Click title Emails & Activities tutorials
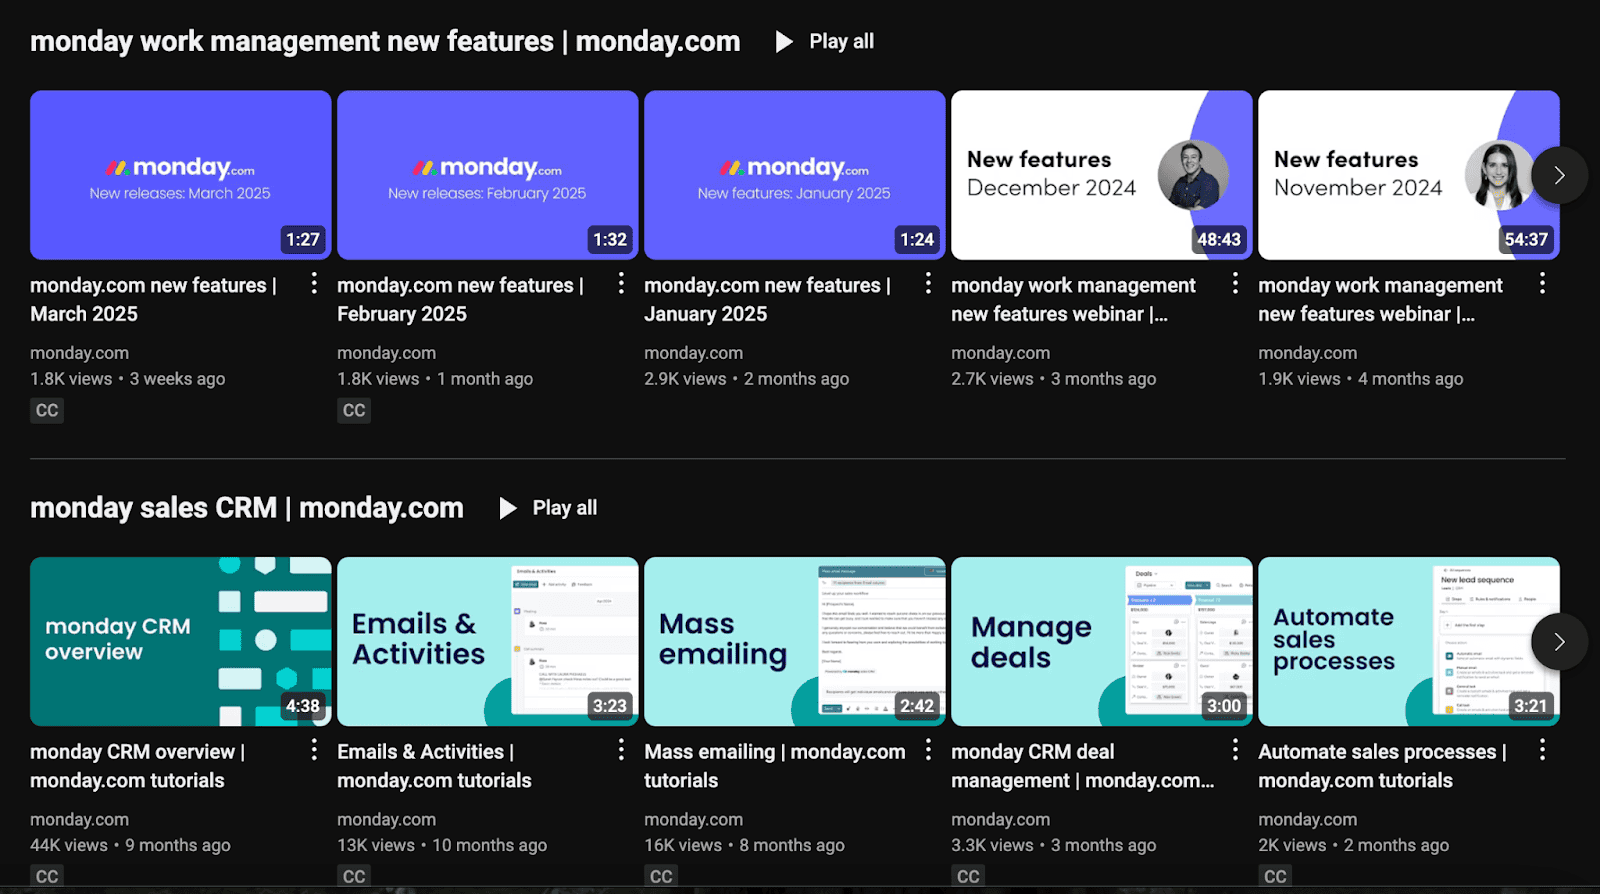 point(435,766)
